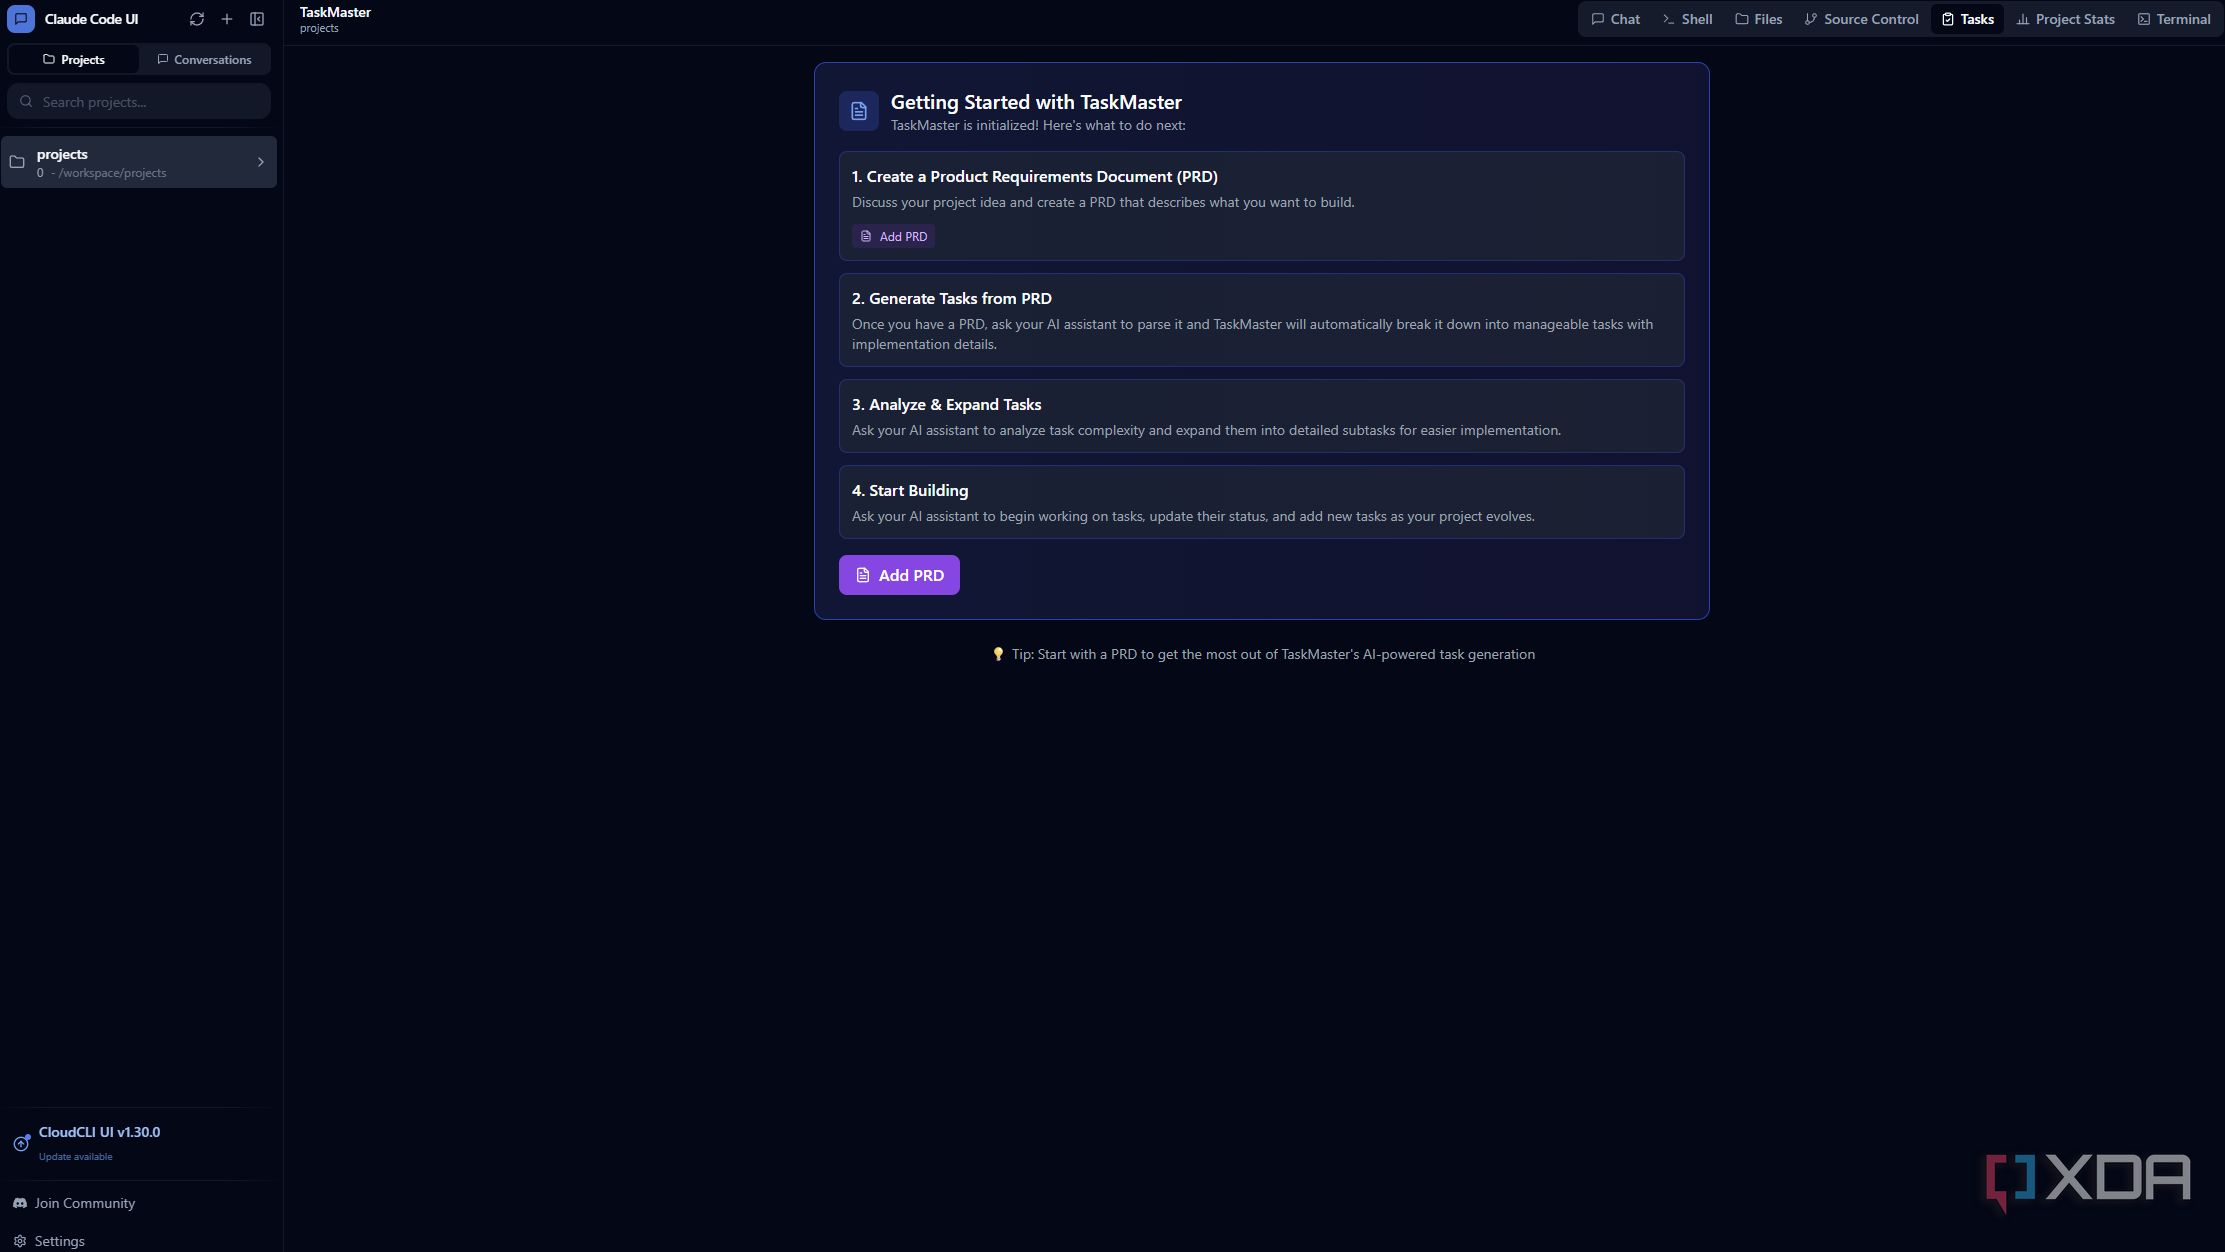Click the large purple Add PRD button
Image resolution: width=2225 pixels, height=1252 pixels.
[899, 575]
